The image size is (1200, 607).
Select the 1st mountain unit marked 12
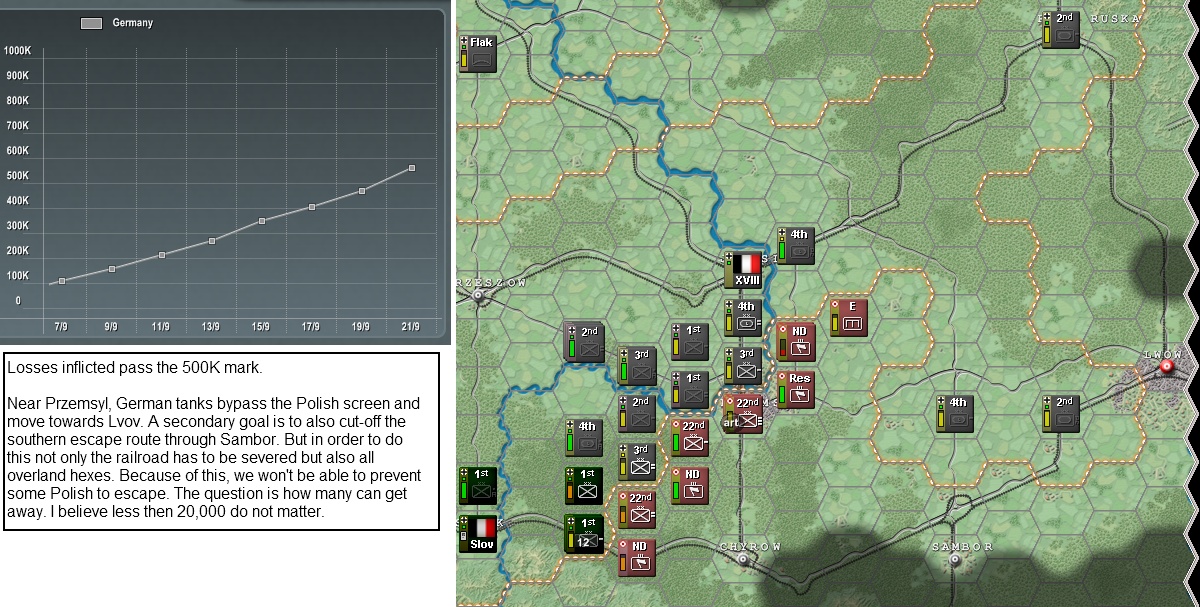pyautogui.click(x=584, y=533)
